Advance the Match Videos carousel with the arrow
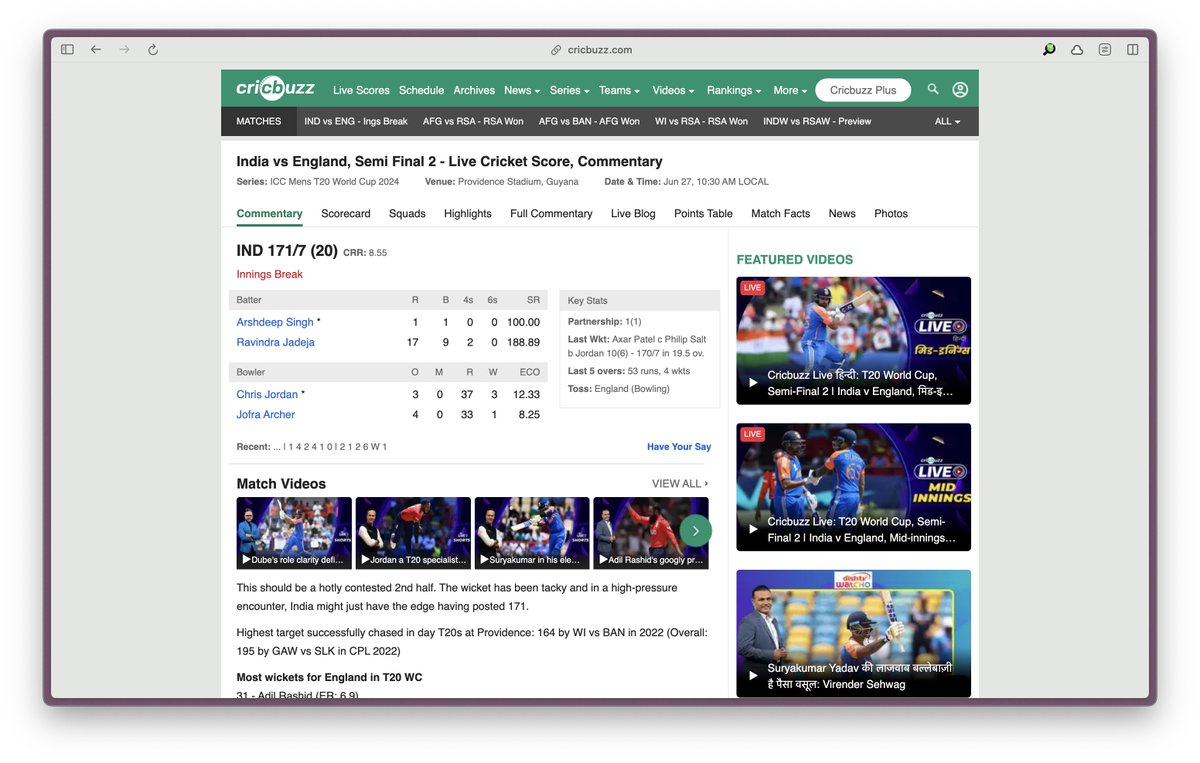 pyautogui.click(x=695, y=531)
